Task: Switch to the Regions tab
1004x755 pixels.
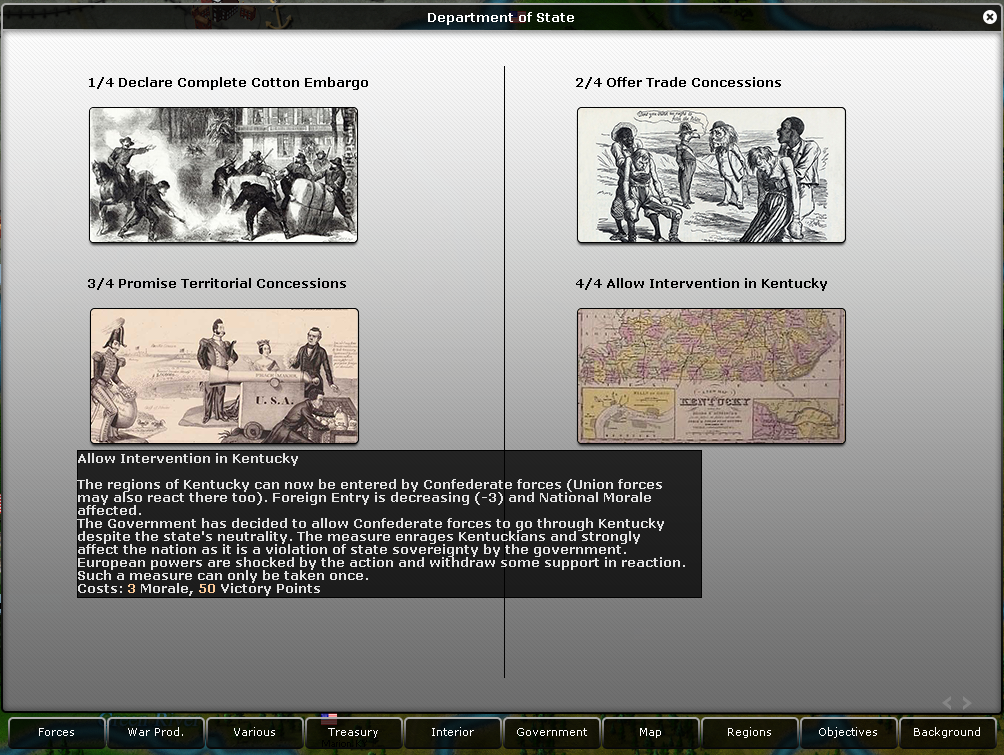Action: (749, 732)
